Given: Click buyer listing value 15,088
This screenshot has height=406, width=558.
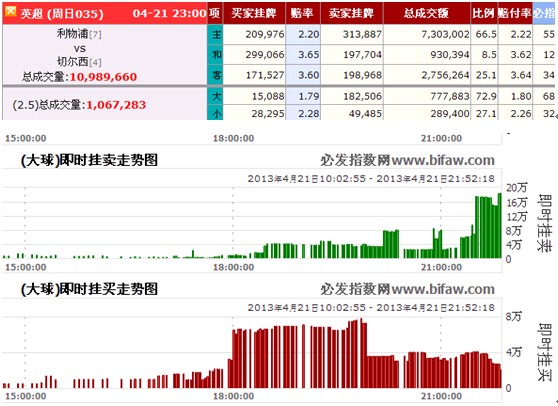Looking at the screenshot, I should coord(268,96).
